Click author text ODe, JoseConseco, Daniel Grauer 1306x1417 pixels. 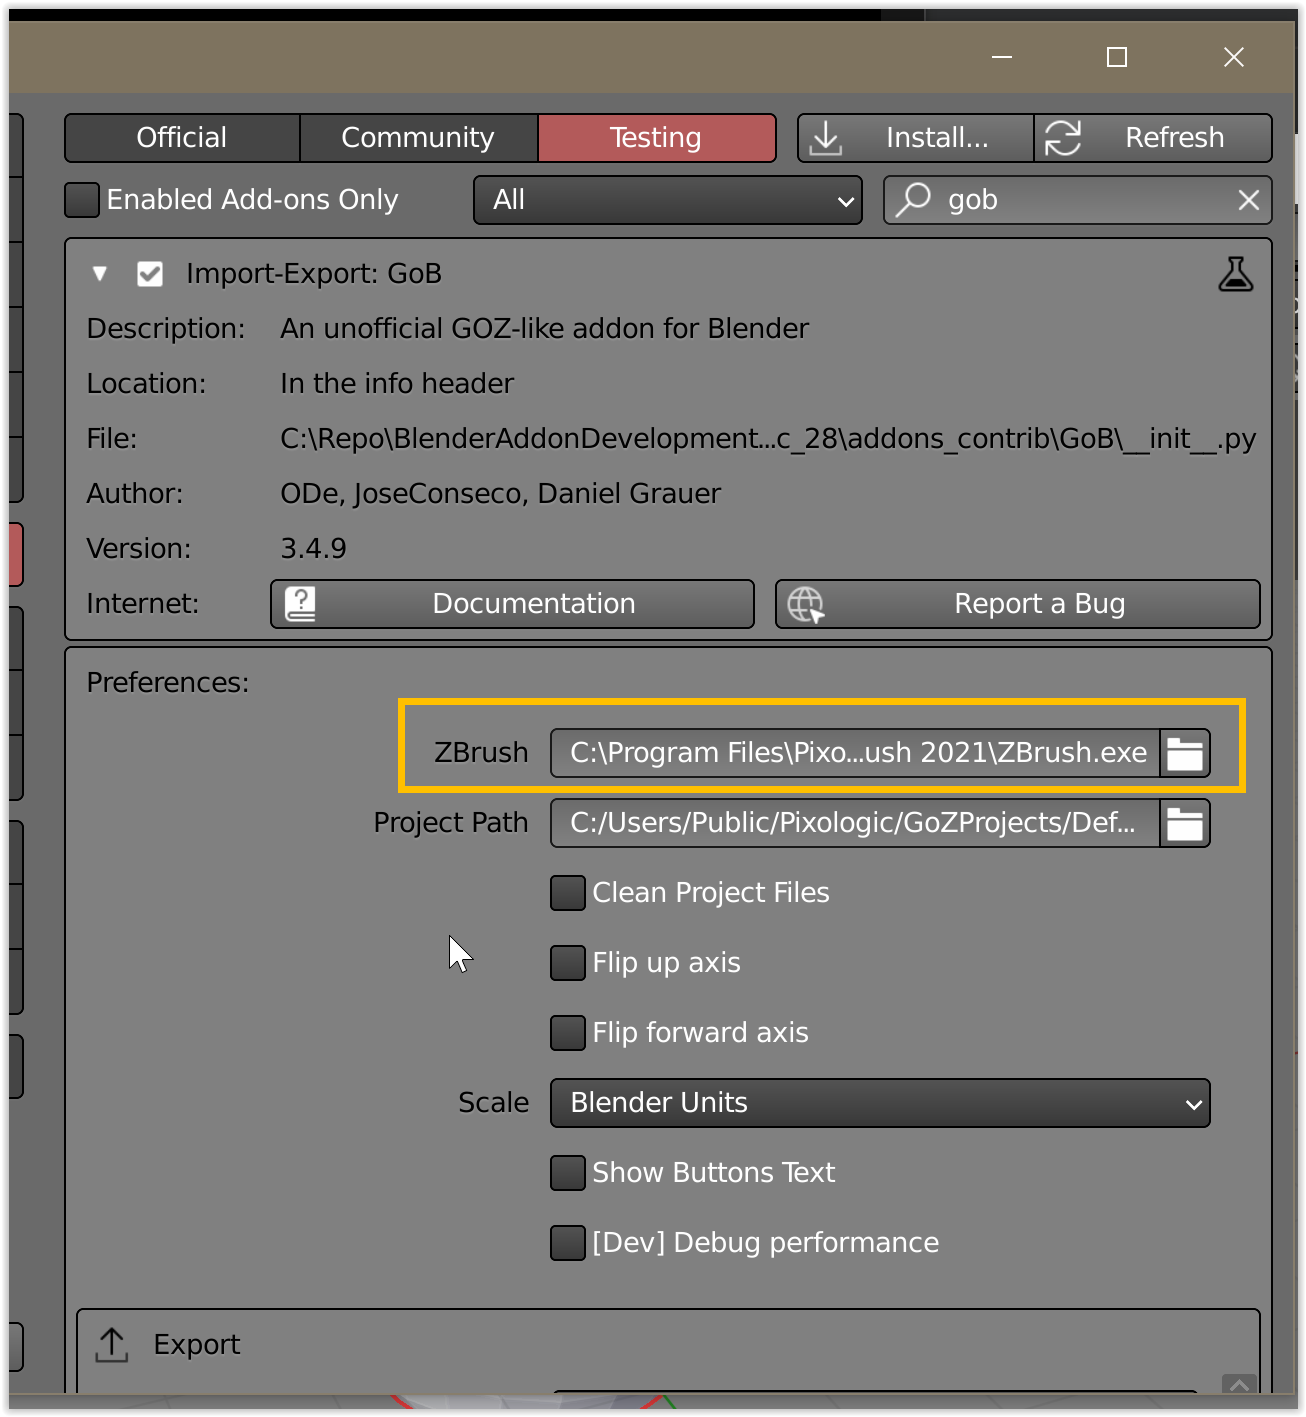point(500,494)
